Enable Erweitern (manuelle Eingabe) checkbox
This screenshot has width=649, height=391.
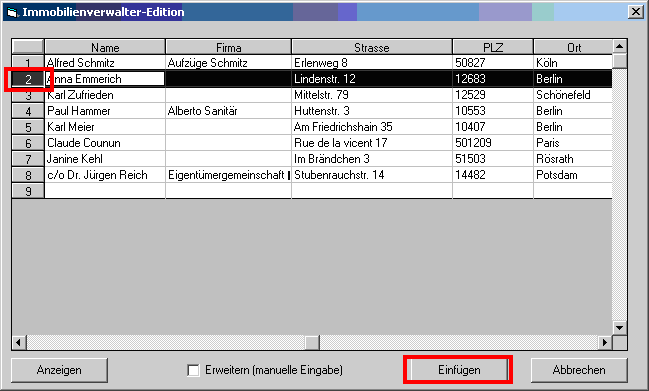(193, 370)
